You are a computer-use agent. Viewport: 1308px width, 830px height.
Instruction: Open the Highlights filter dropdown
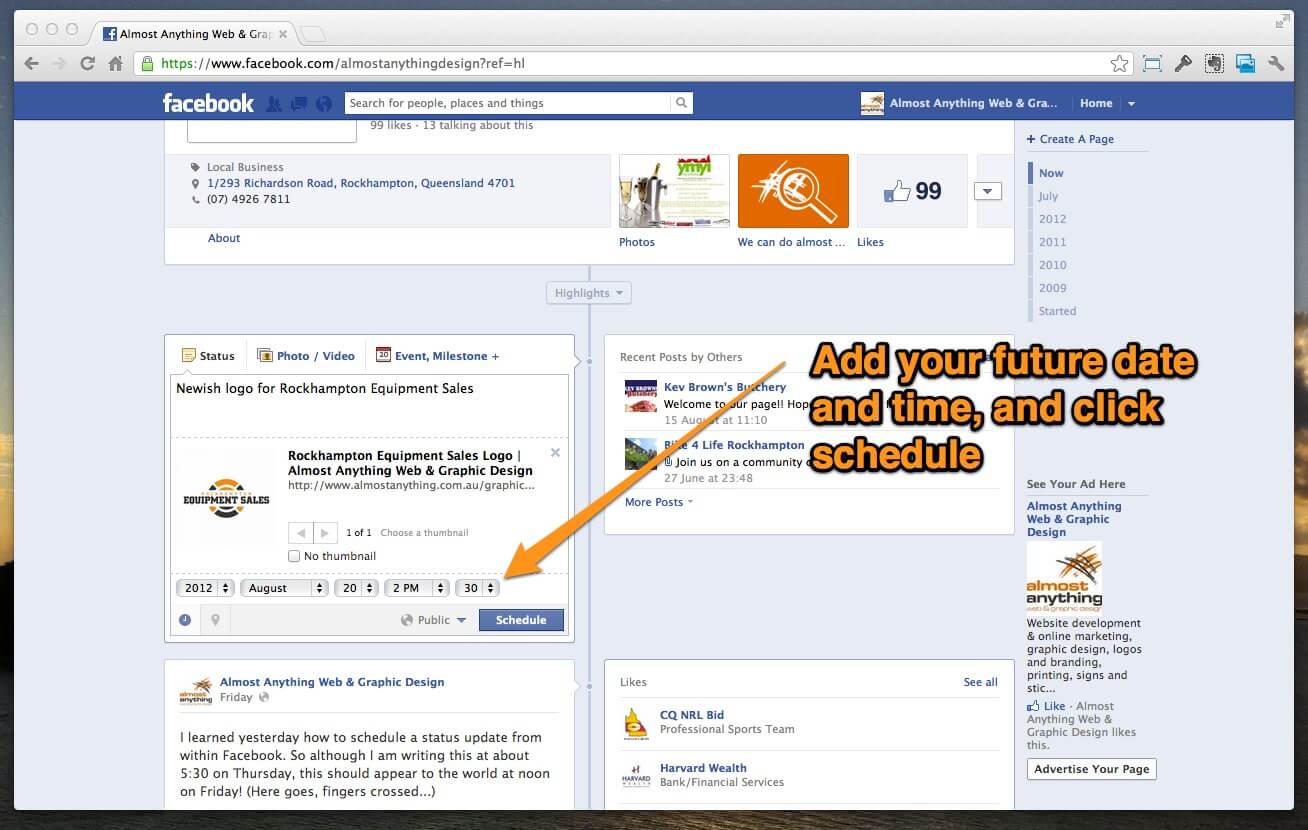[x=589, y=293]
